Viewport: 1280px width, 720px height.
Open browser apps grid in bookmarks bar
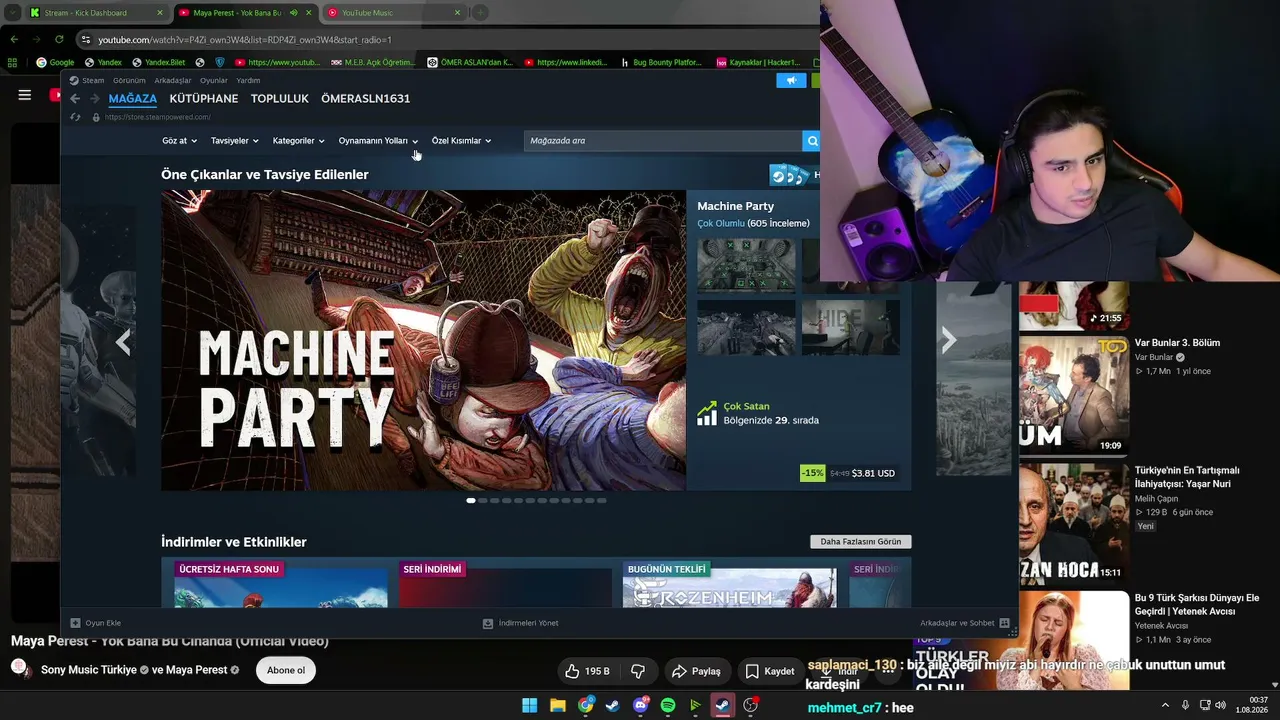(12, 62)
